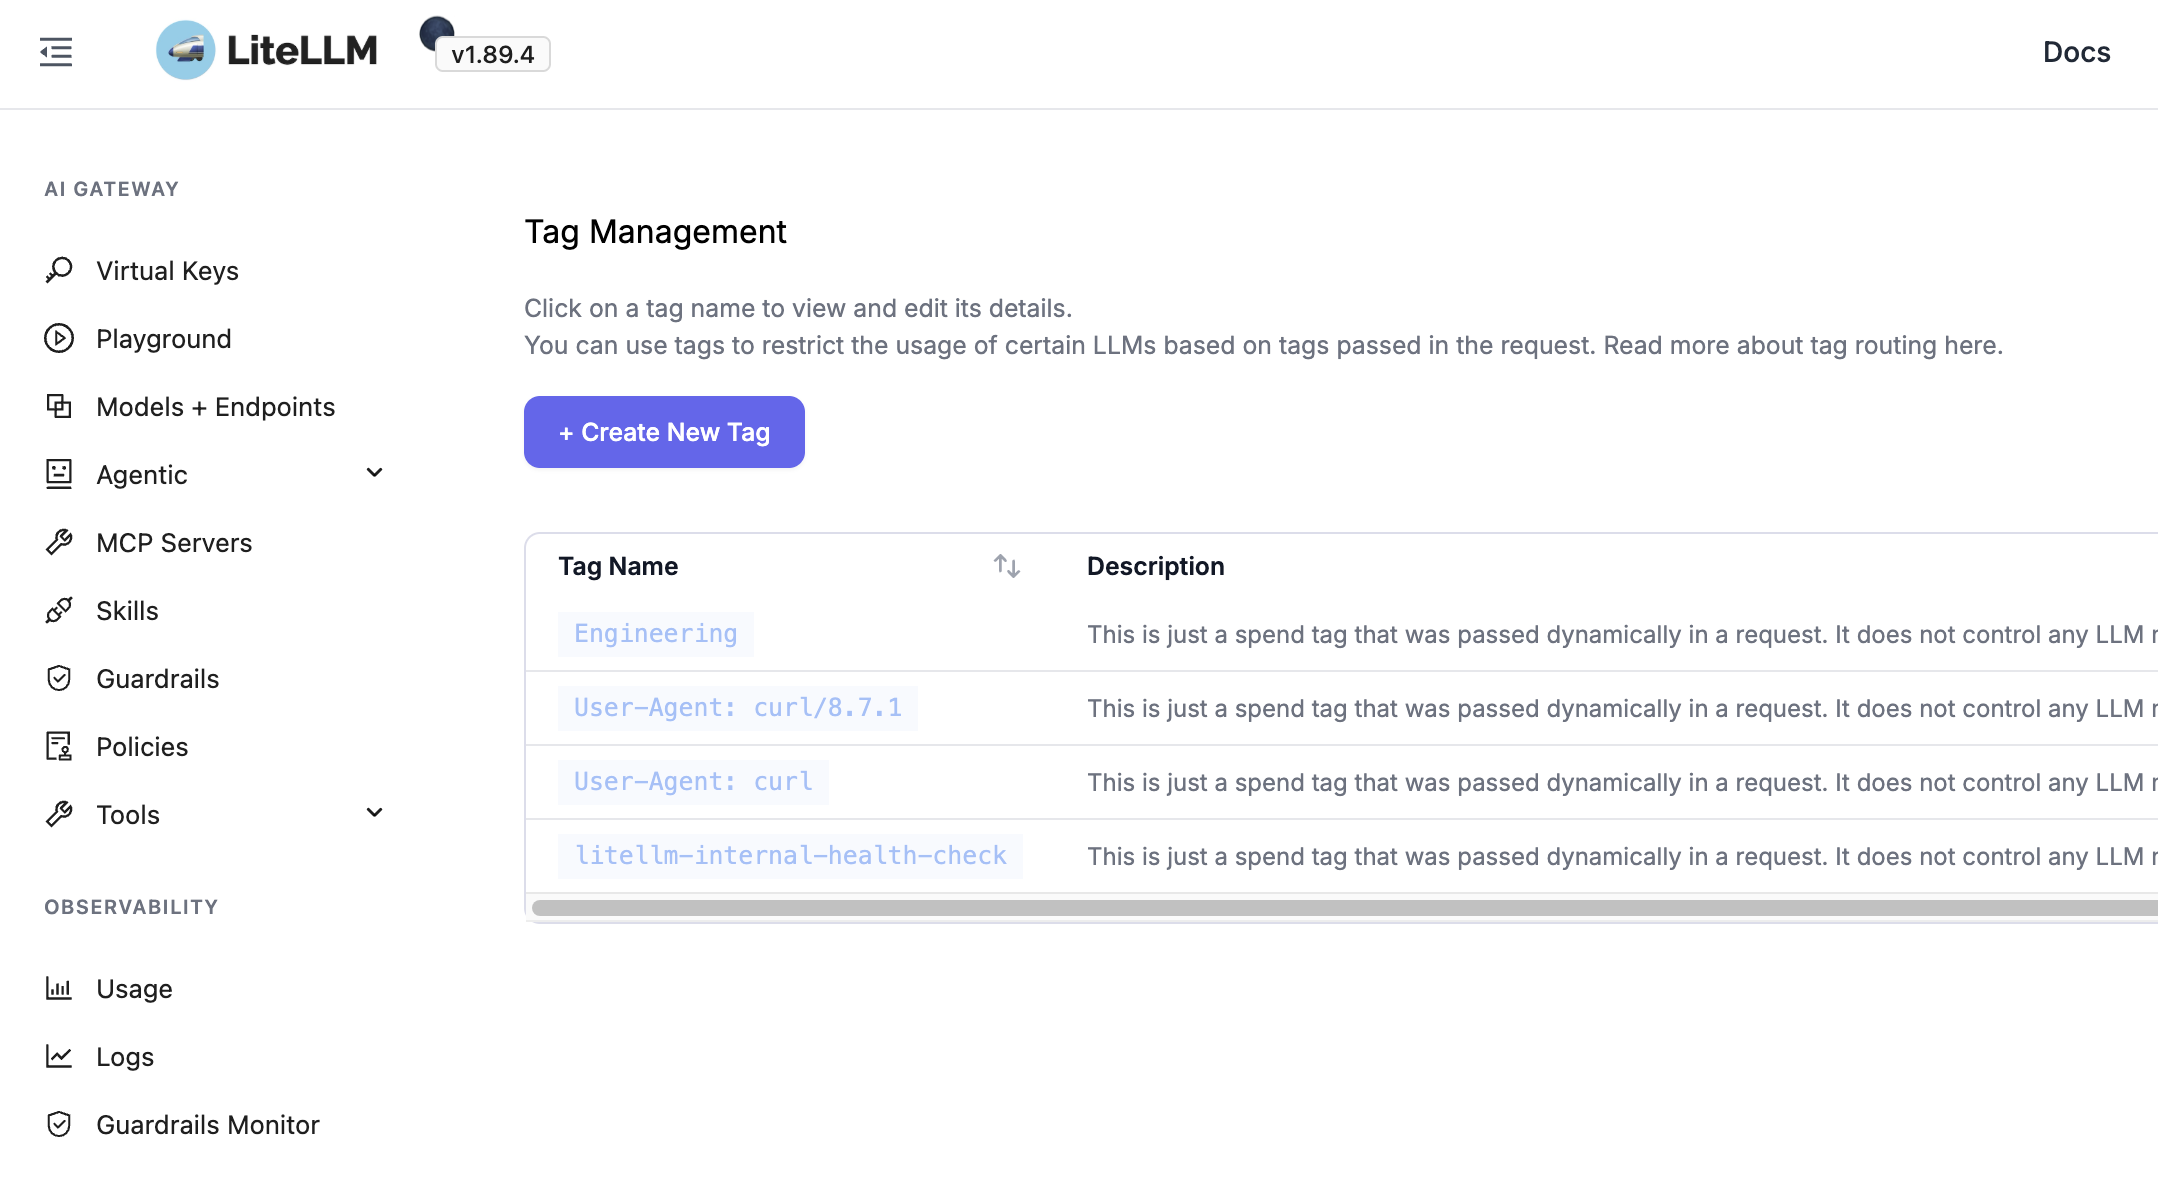Viewport: 2158px width, 1180px height.
Task: Click the Guardrails shield icon
Action: [x=59, y=678]
